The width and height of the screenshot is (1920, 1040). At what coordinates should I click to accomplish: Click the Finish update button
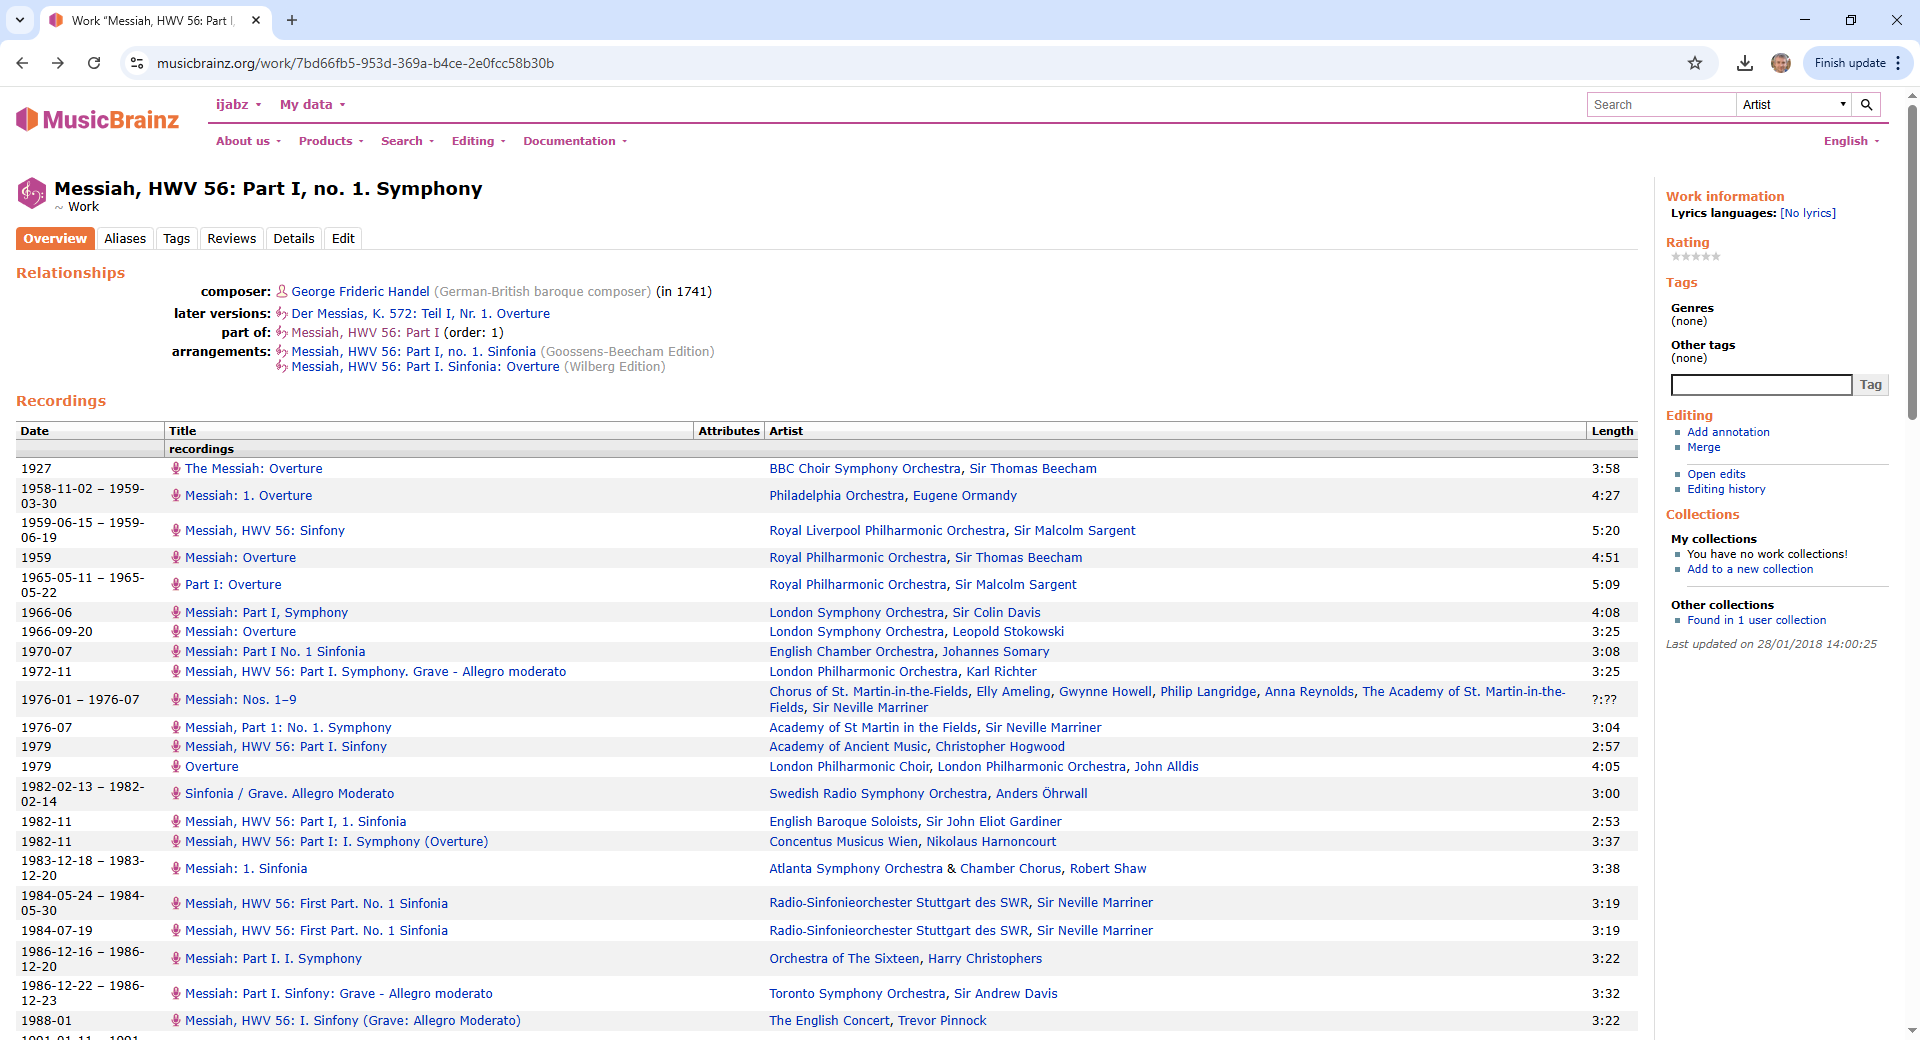[x=1849, y=63]
